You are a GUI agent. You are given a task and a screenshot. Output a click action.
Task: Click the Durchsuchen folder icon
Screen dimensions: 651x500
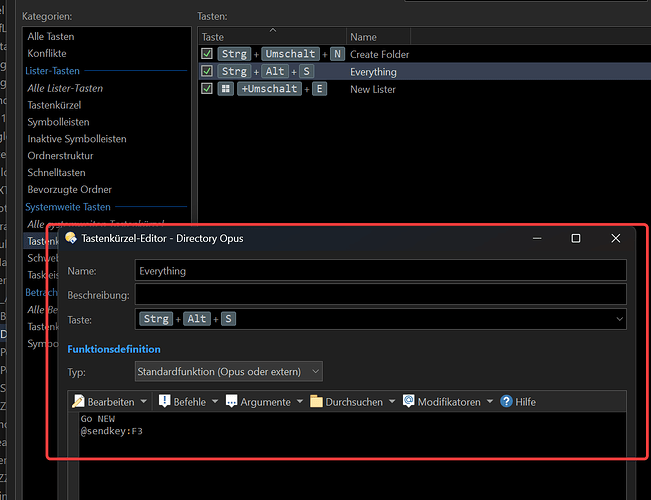tap(316, 401)
